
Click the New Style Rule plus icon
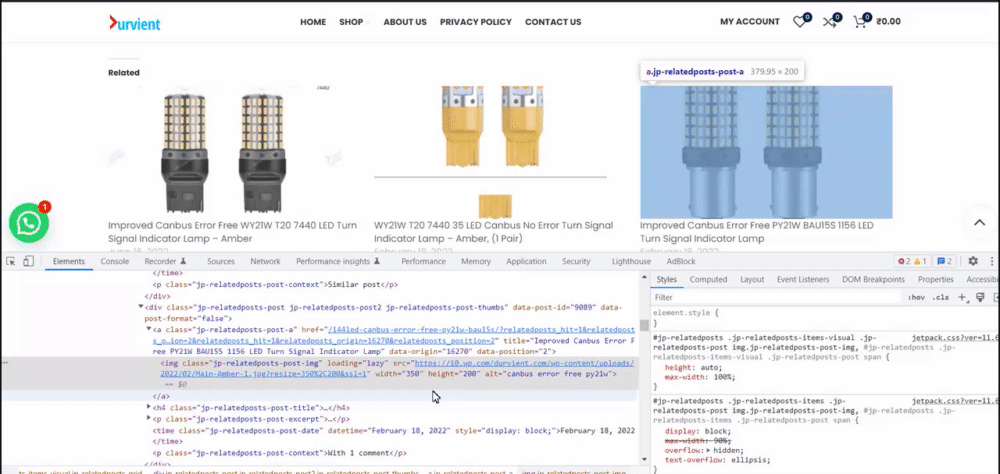click(963, 297)
